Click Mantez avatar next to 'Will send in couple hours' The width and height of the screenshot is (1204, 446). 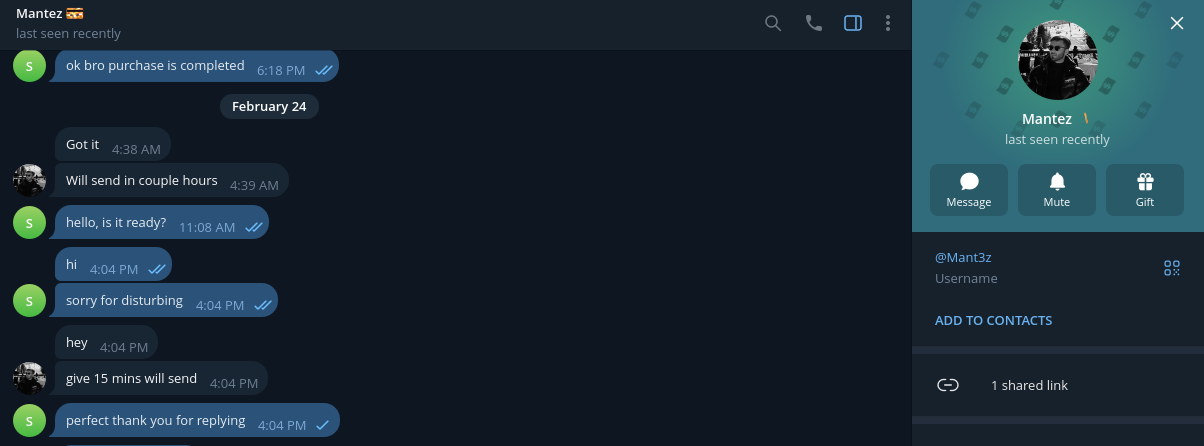tap(29, 180)
